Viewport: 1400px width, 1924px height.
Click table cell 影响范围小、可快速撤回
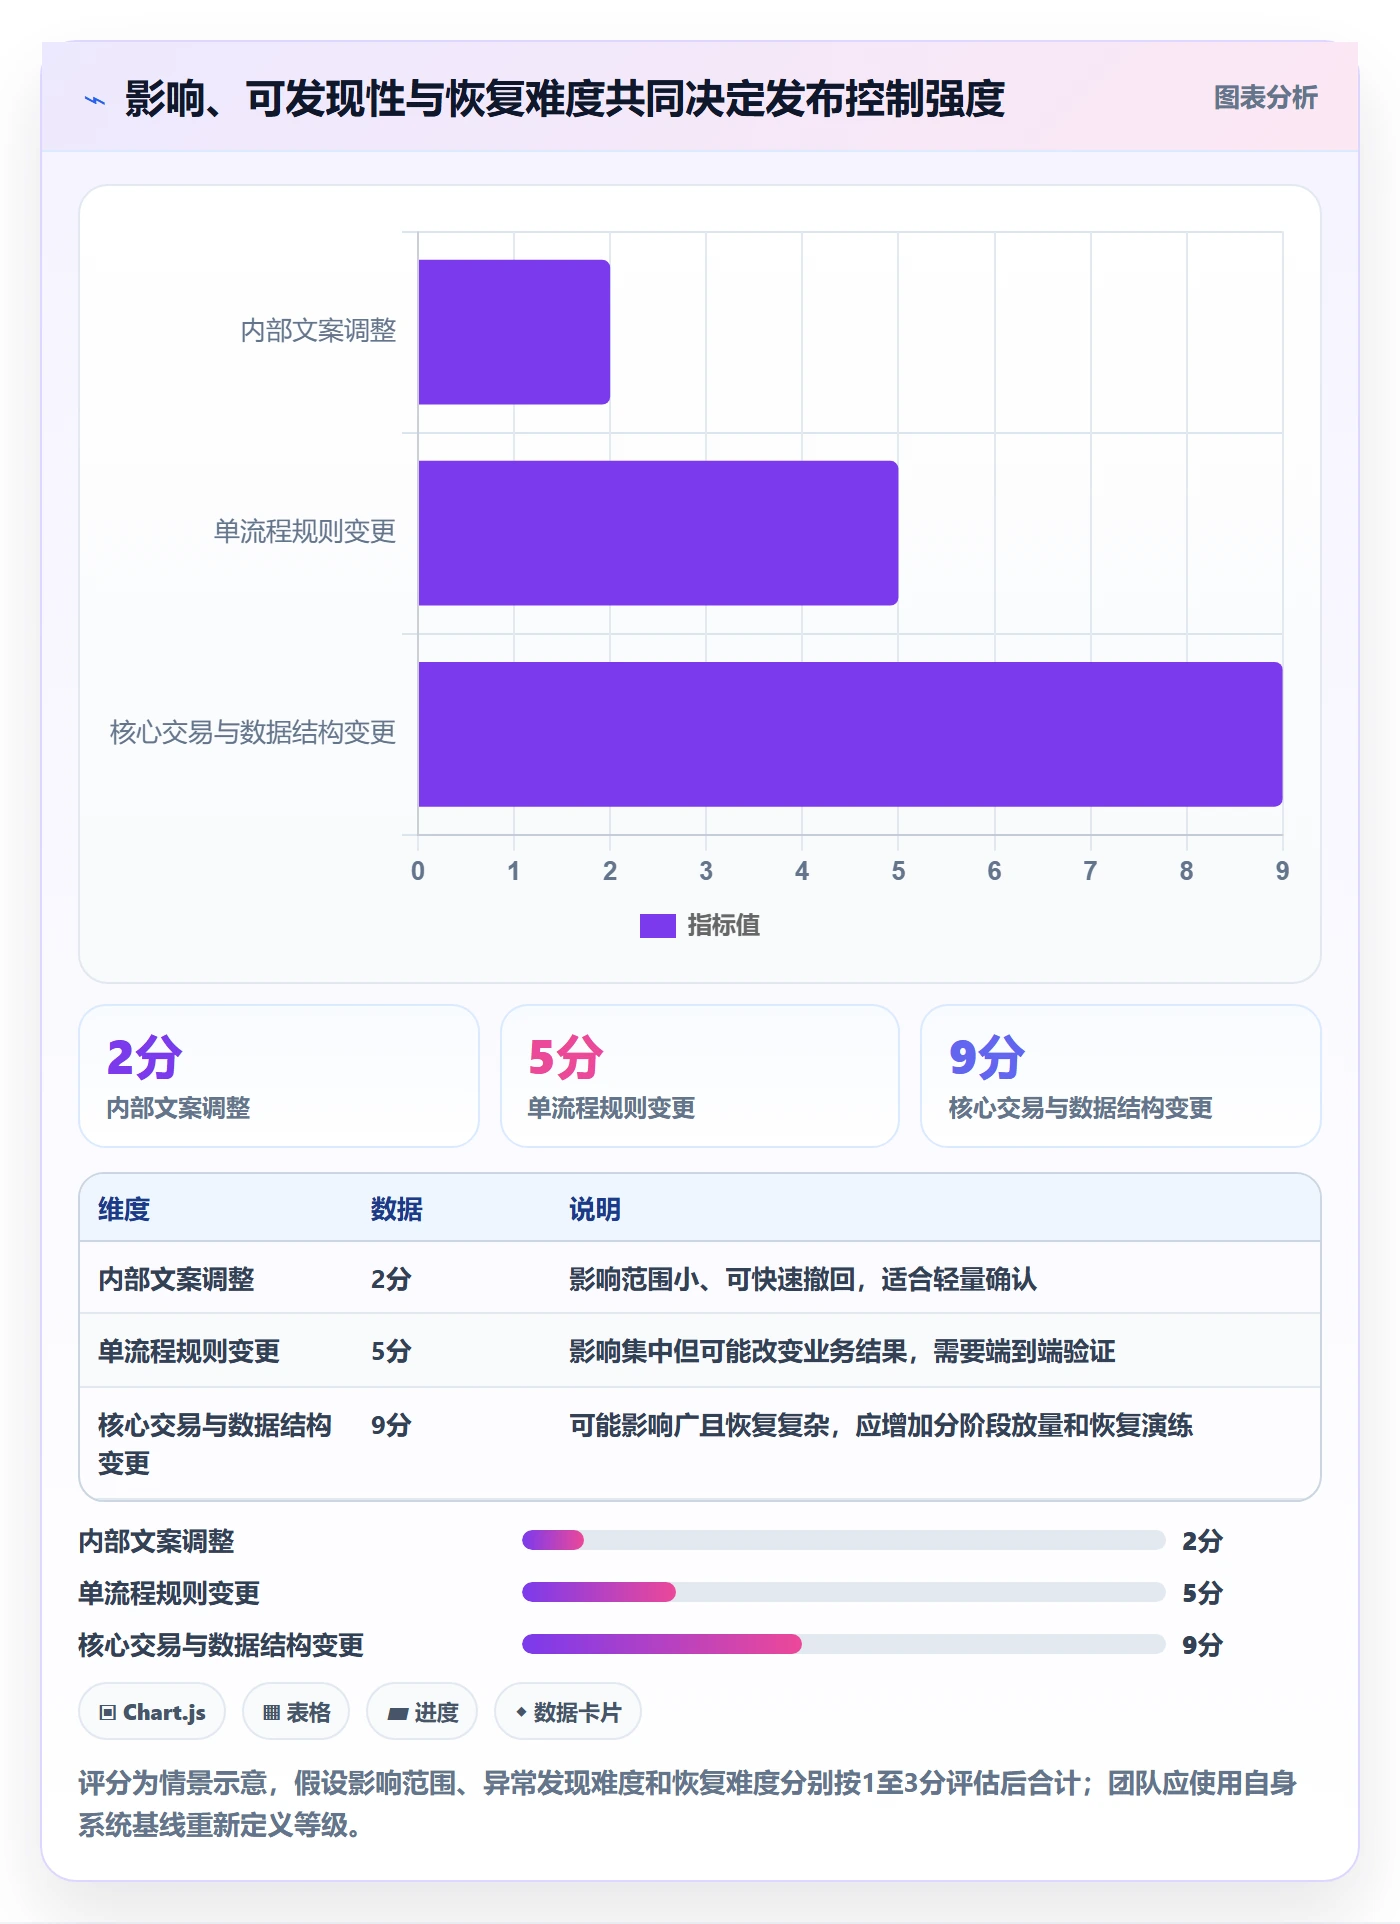click(x=803, y=1279)
